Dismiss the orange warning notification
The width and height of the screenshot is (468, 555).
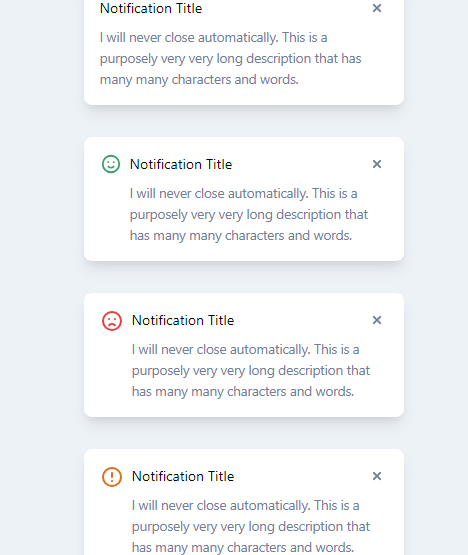click(x=377, y=476)
